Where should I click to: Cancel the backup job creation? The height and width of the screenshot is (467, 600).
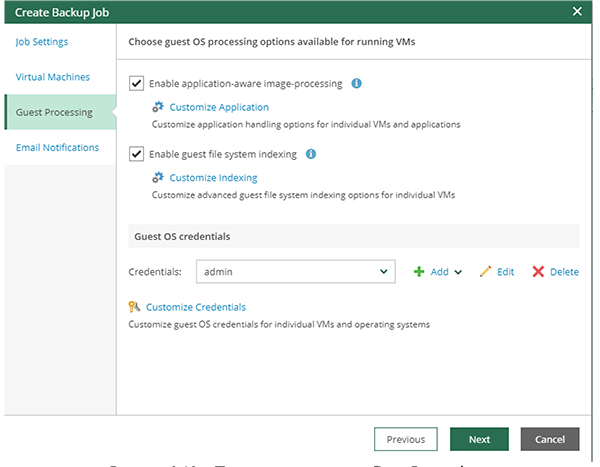coord(550,439)
